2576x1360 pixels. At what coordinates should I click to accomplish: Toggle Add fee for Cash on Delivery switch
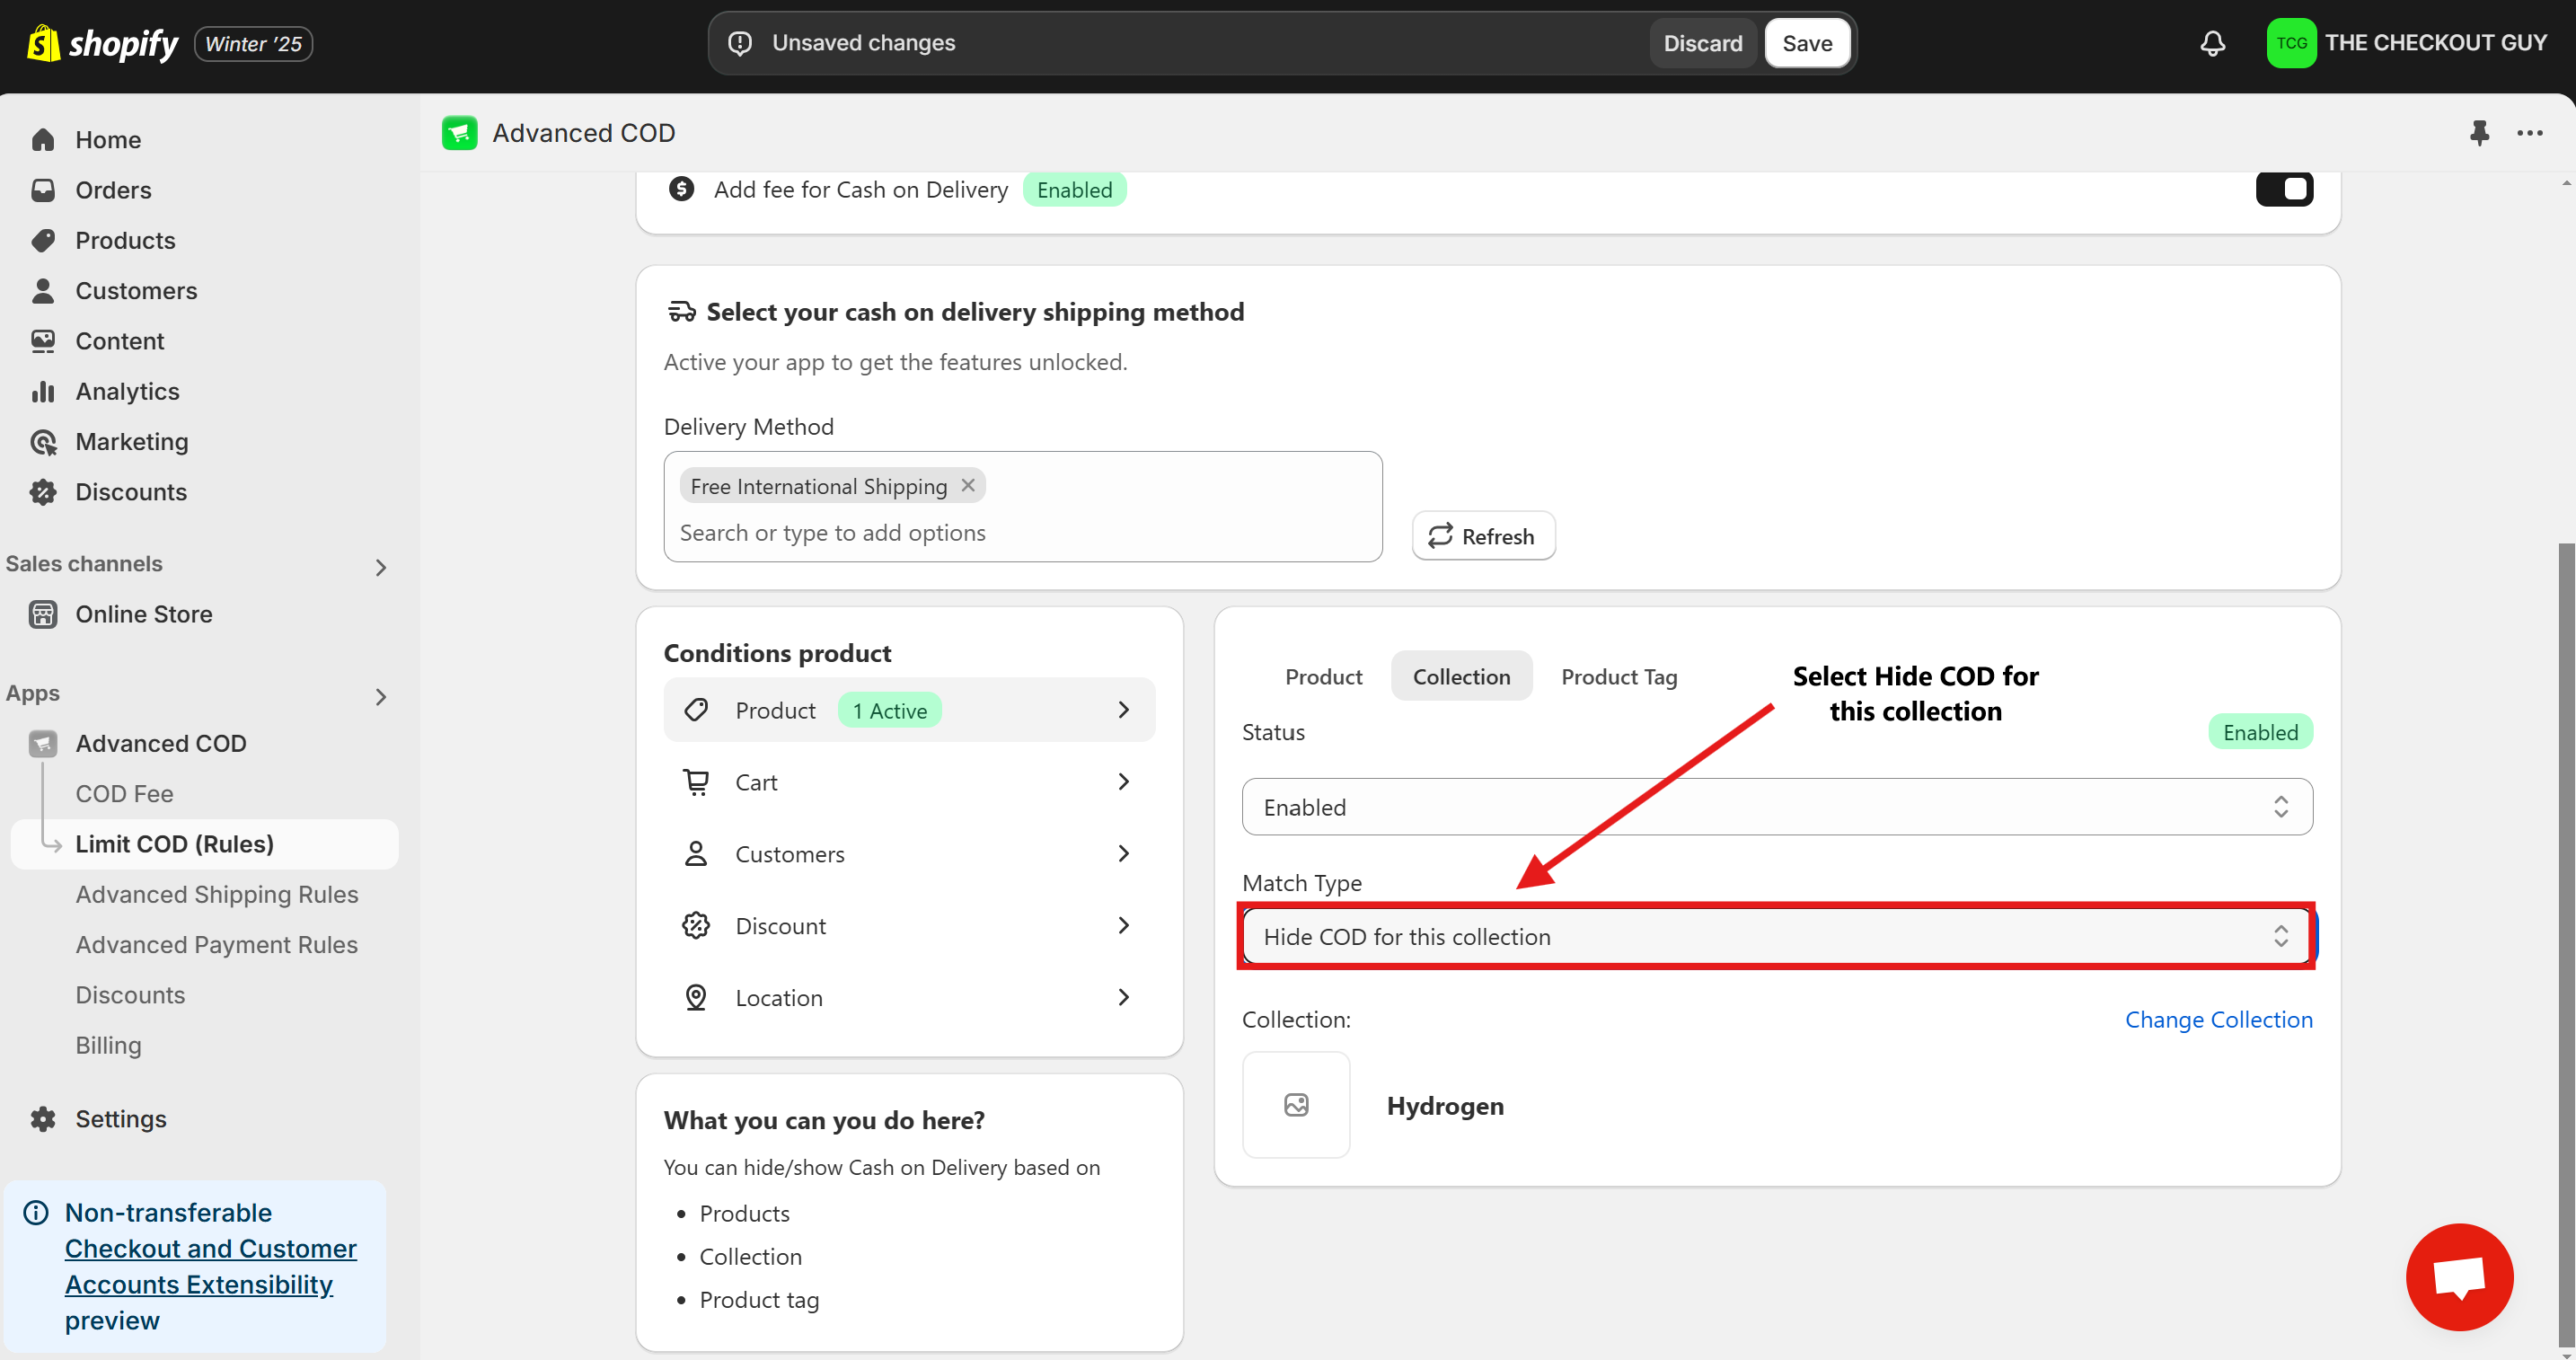pyautogui.click(x=2284, y=188)
